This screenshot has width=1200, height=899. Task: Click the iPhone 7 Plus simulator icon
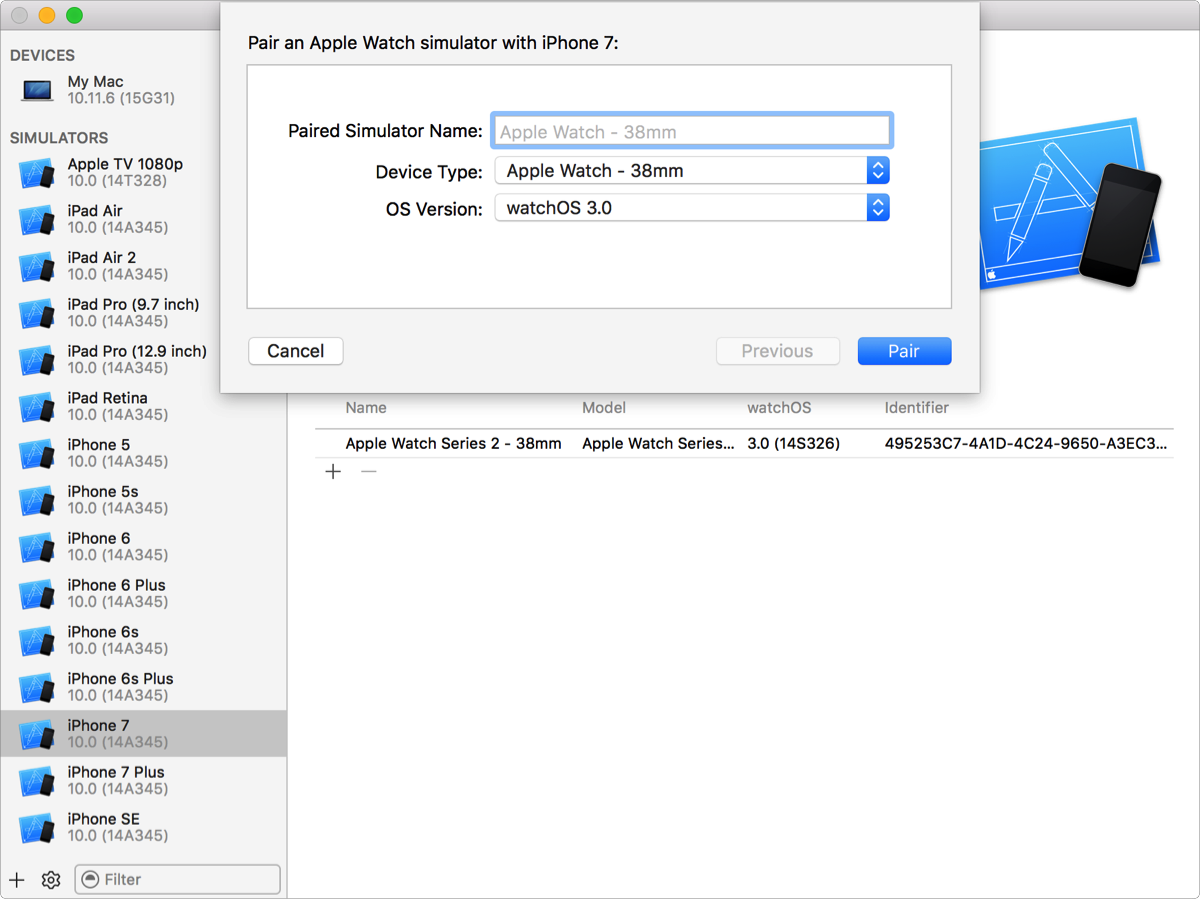(36, 781)
